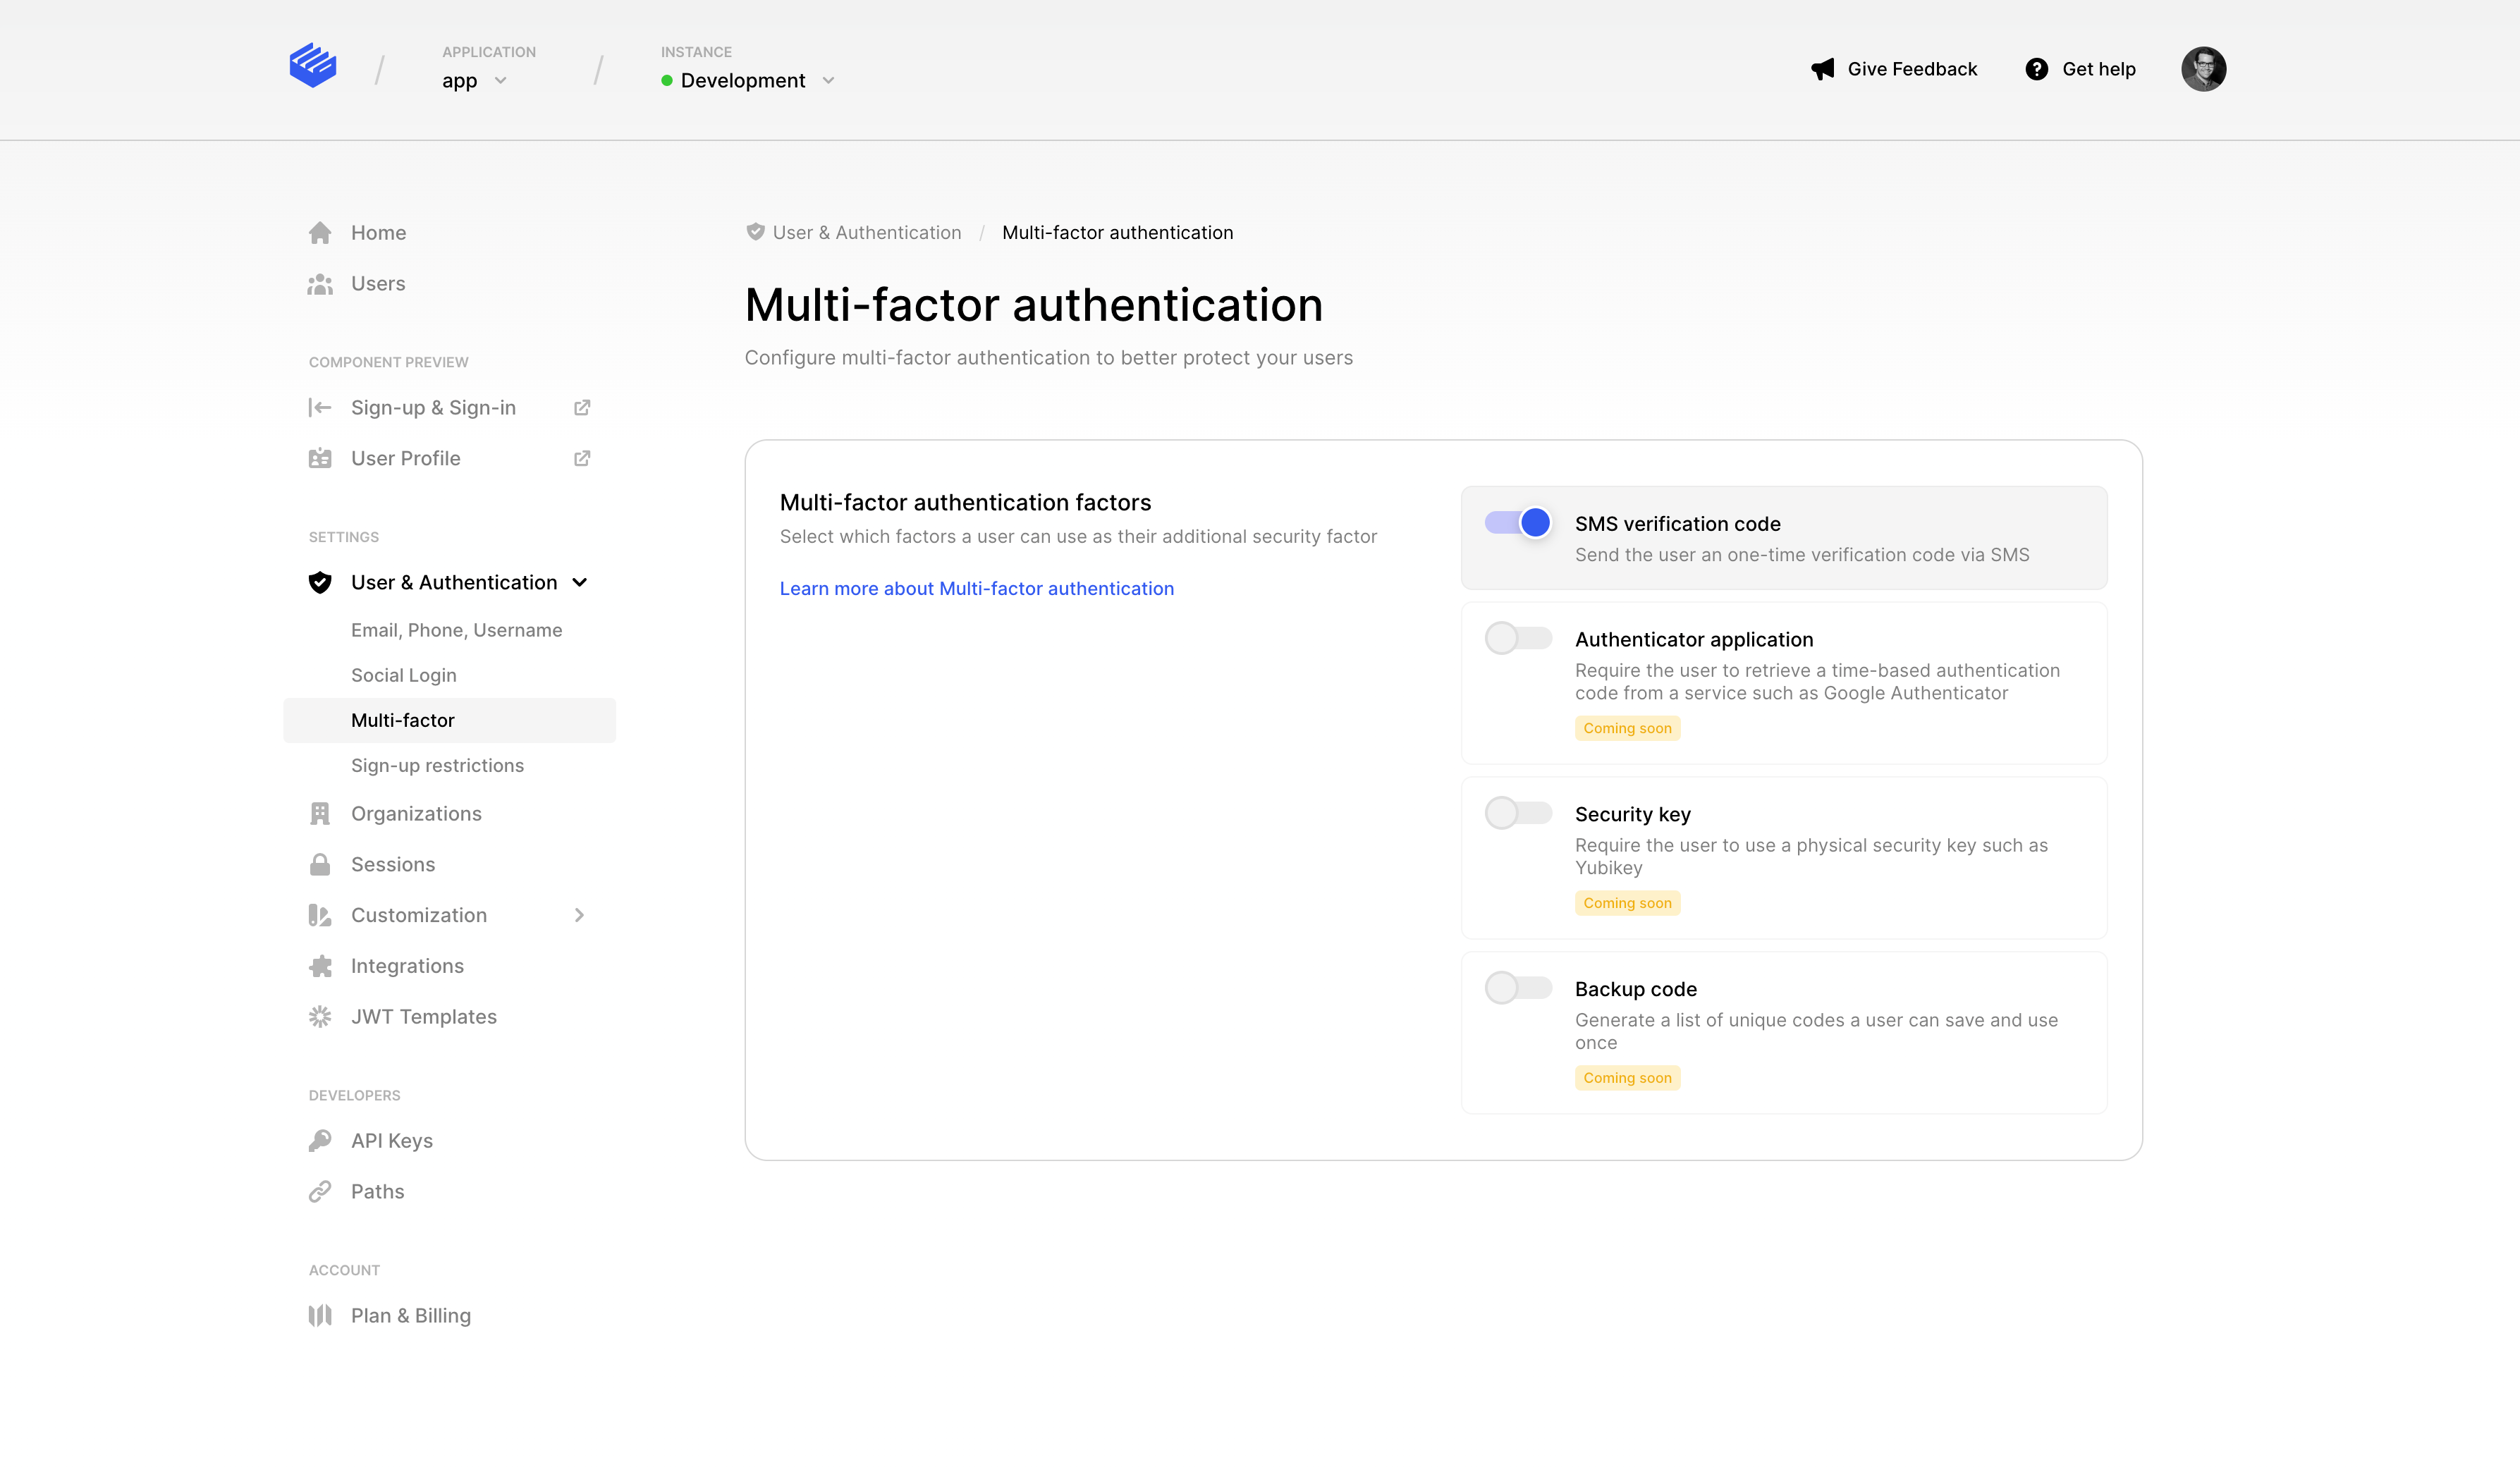Open the user profile avatar
This screenshot has height=1472, width=2520.
[2203, 69]
